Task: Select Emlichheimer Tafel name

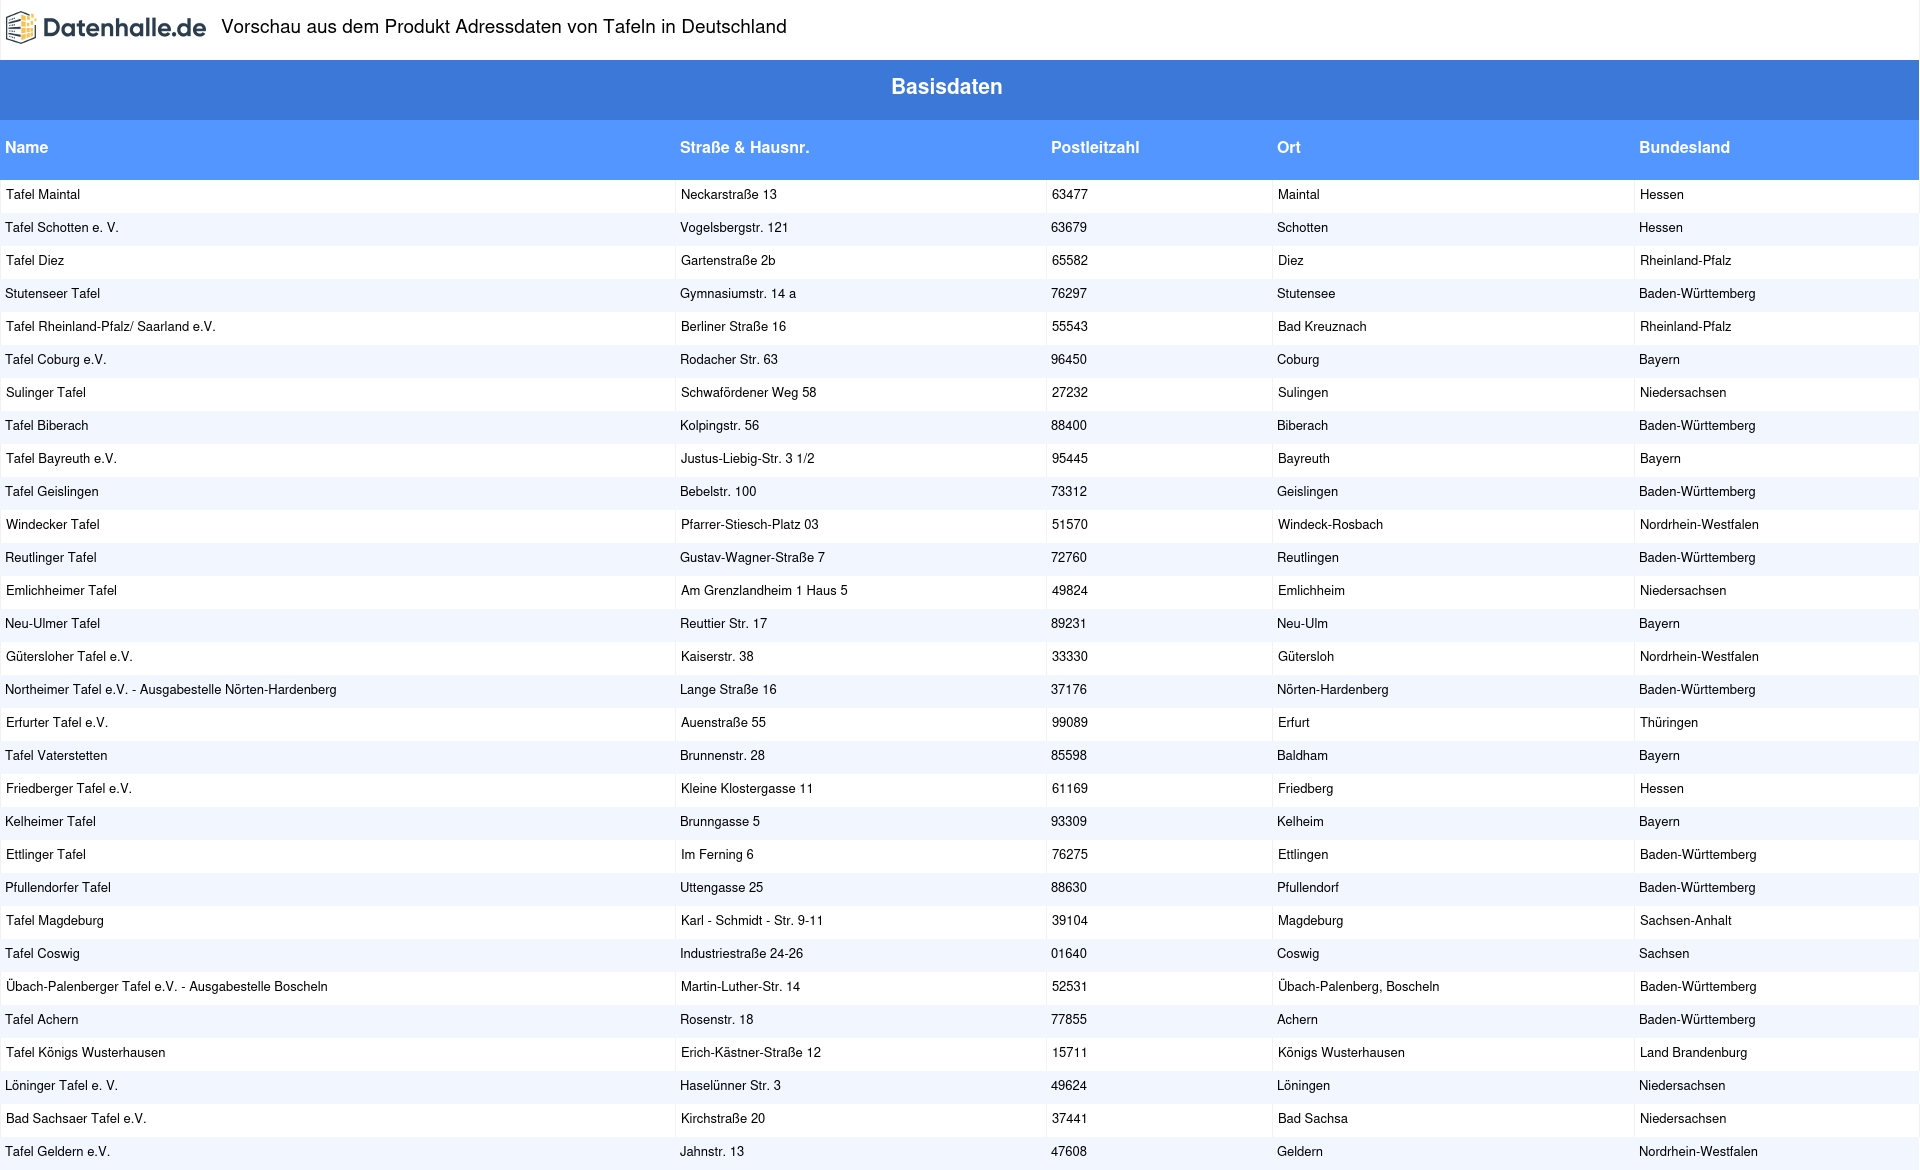Action: click(x=62, y=591)
